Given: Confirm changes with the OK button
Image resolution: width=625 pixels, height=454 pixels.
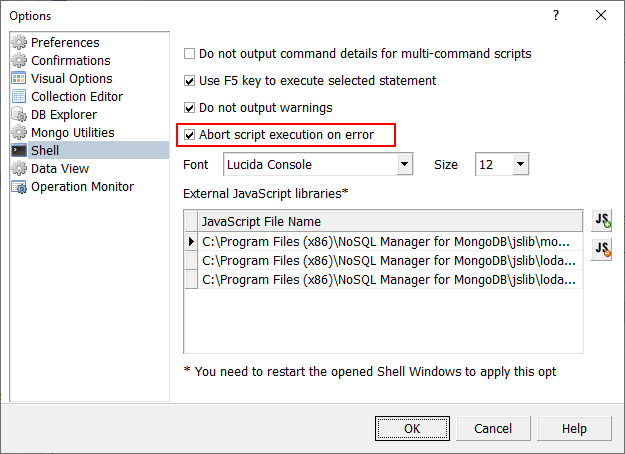Looking at the screenshot, I should click(x=411, y=428).
